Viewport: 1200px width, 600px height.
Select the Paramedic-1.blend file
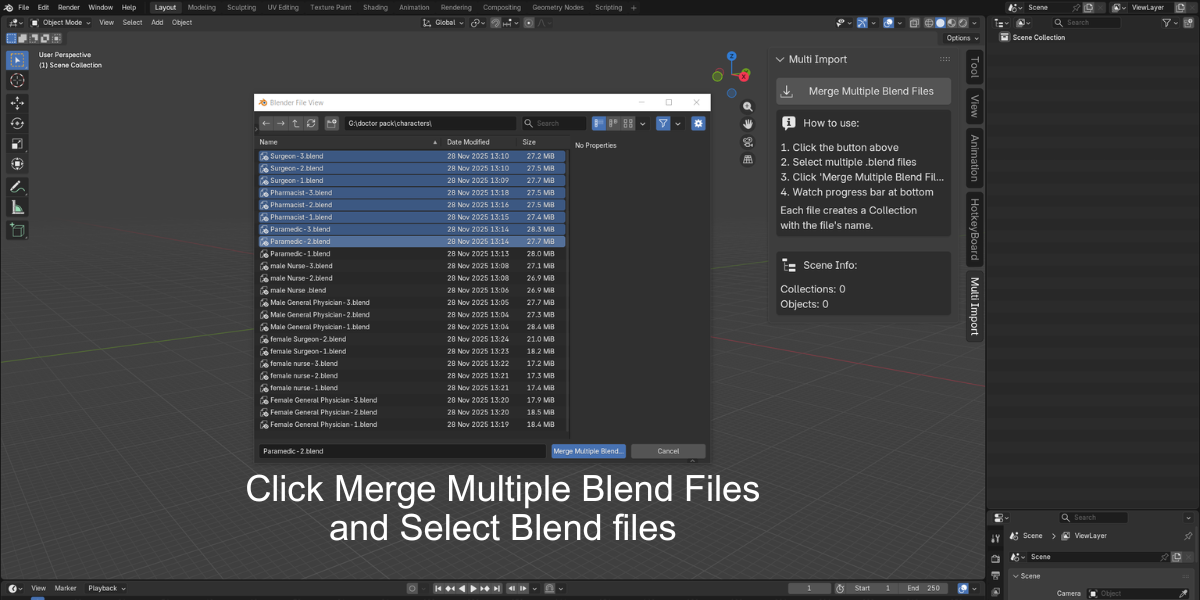(411, 254)
